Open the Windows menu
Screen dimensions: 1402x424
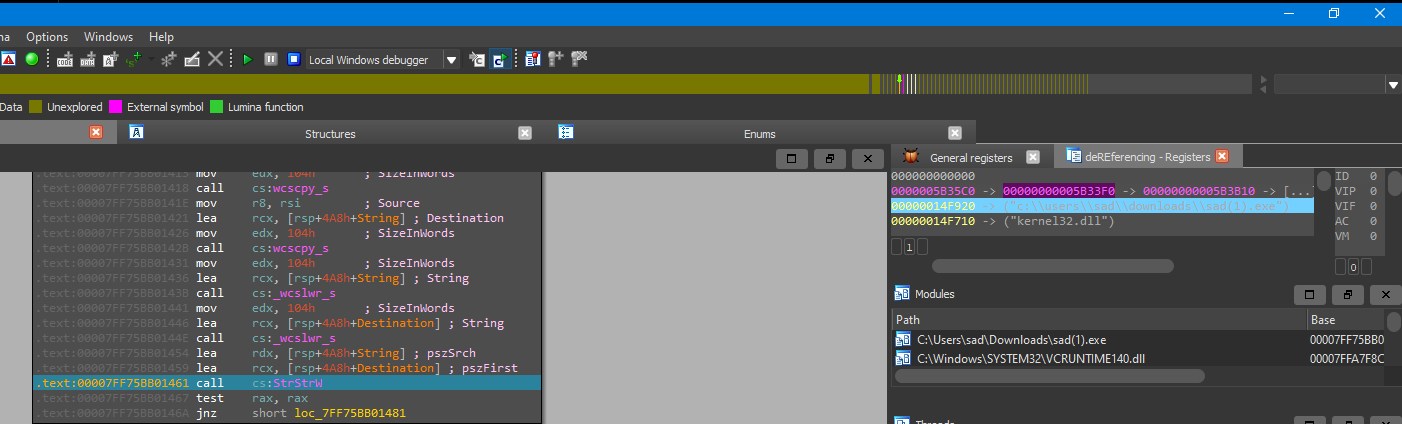pos(108,37)
